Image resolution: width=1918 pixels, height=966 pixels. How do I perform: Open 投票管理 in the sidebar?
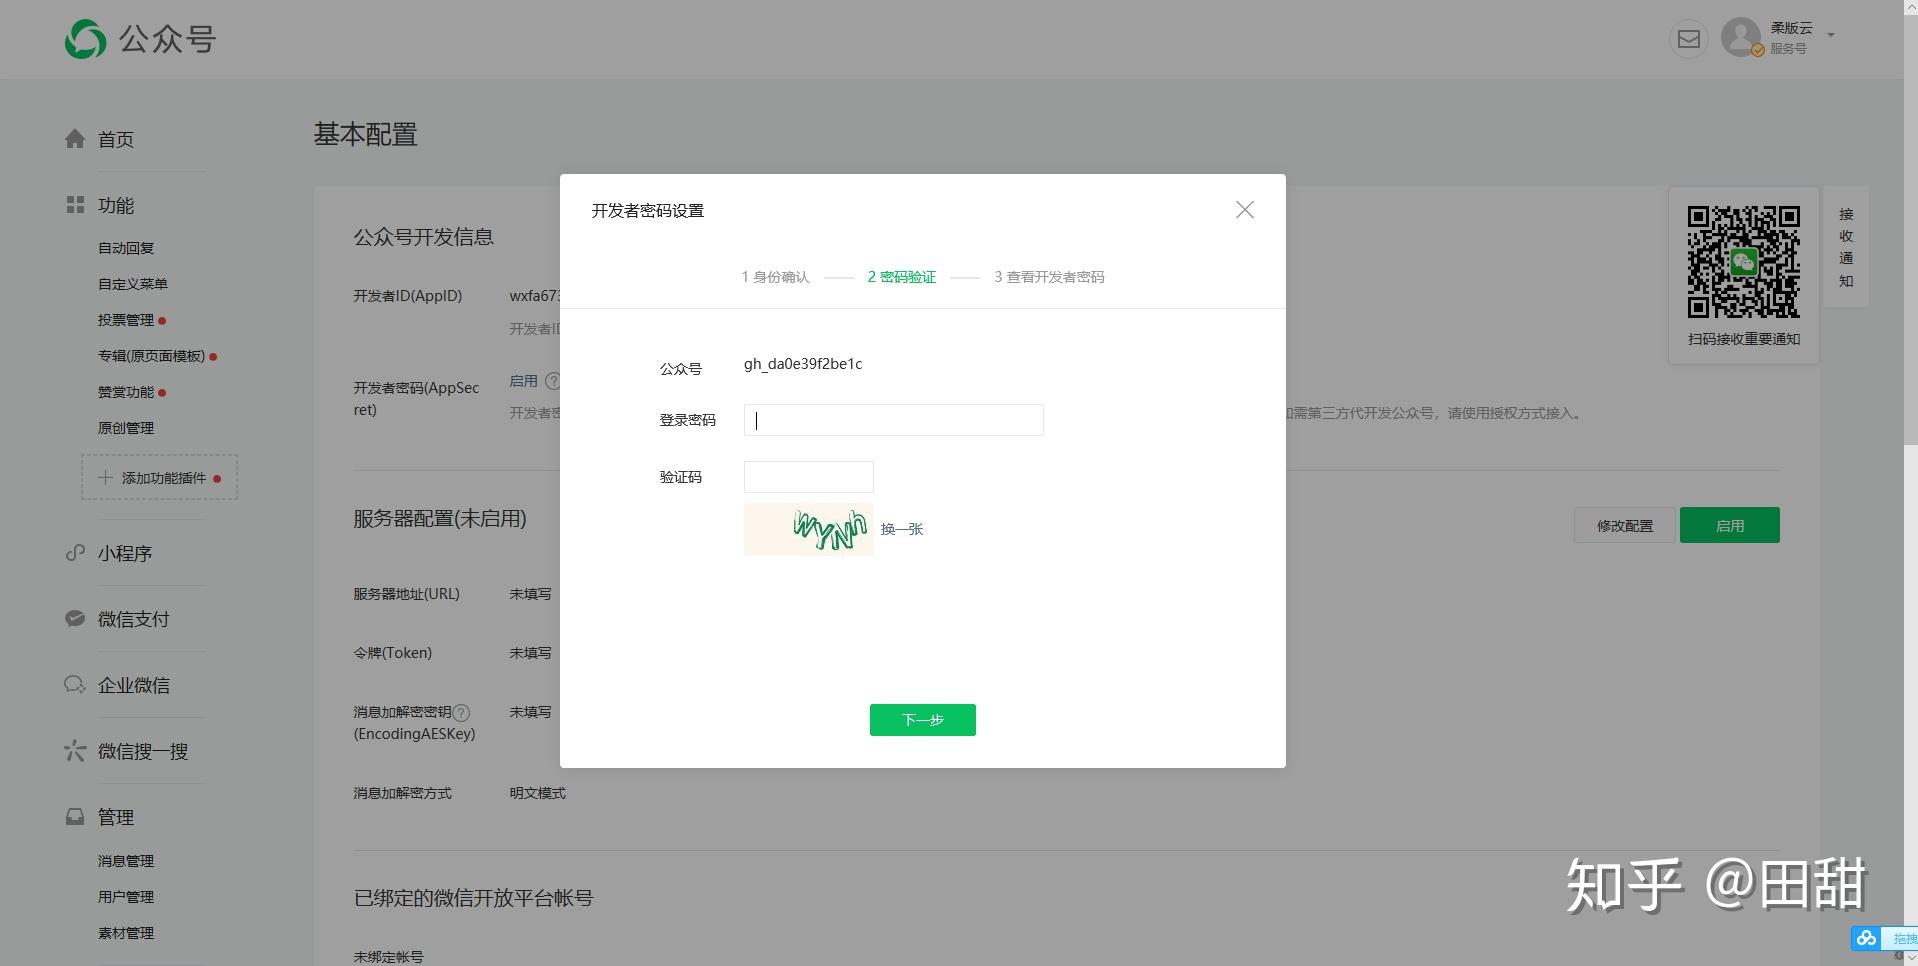point(126,320)
